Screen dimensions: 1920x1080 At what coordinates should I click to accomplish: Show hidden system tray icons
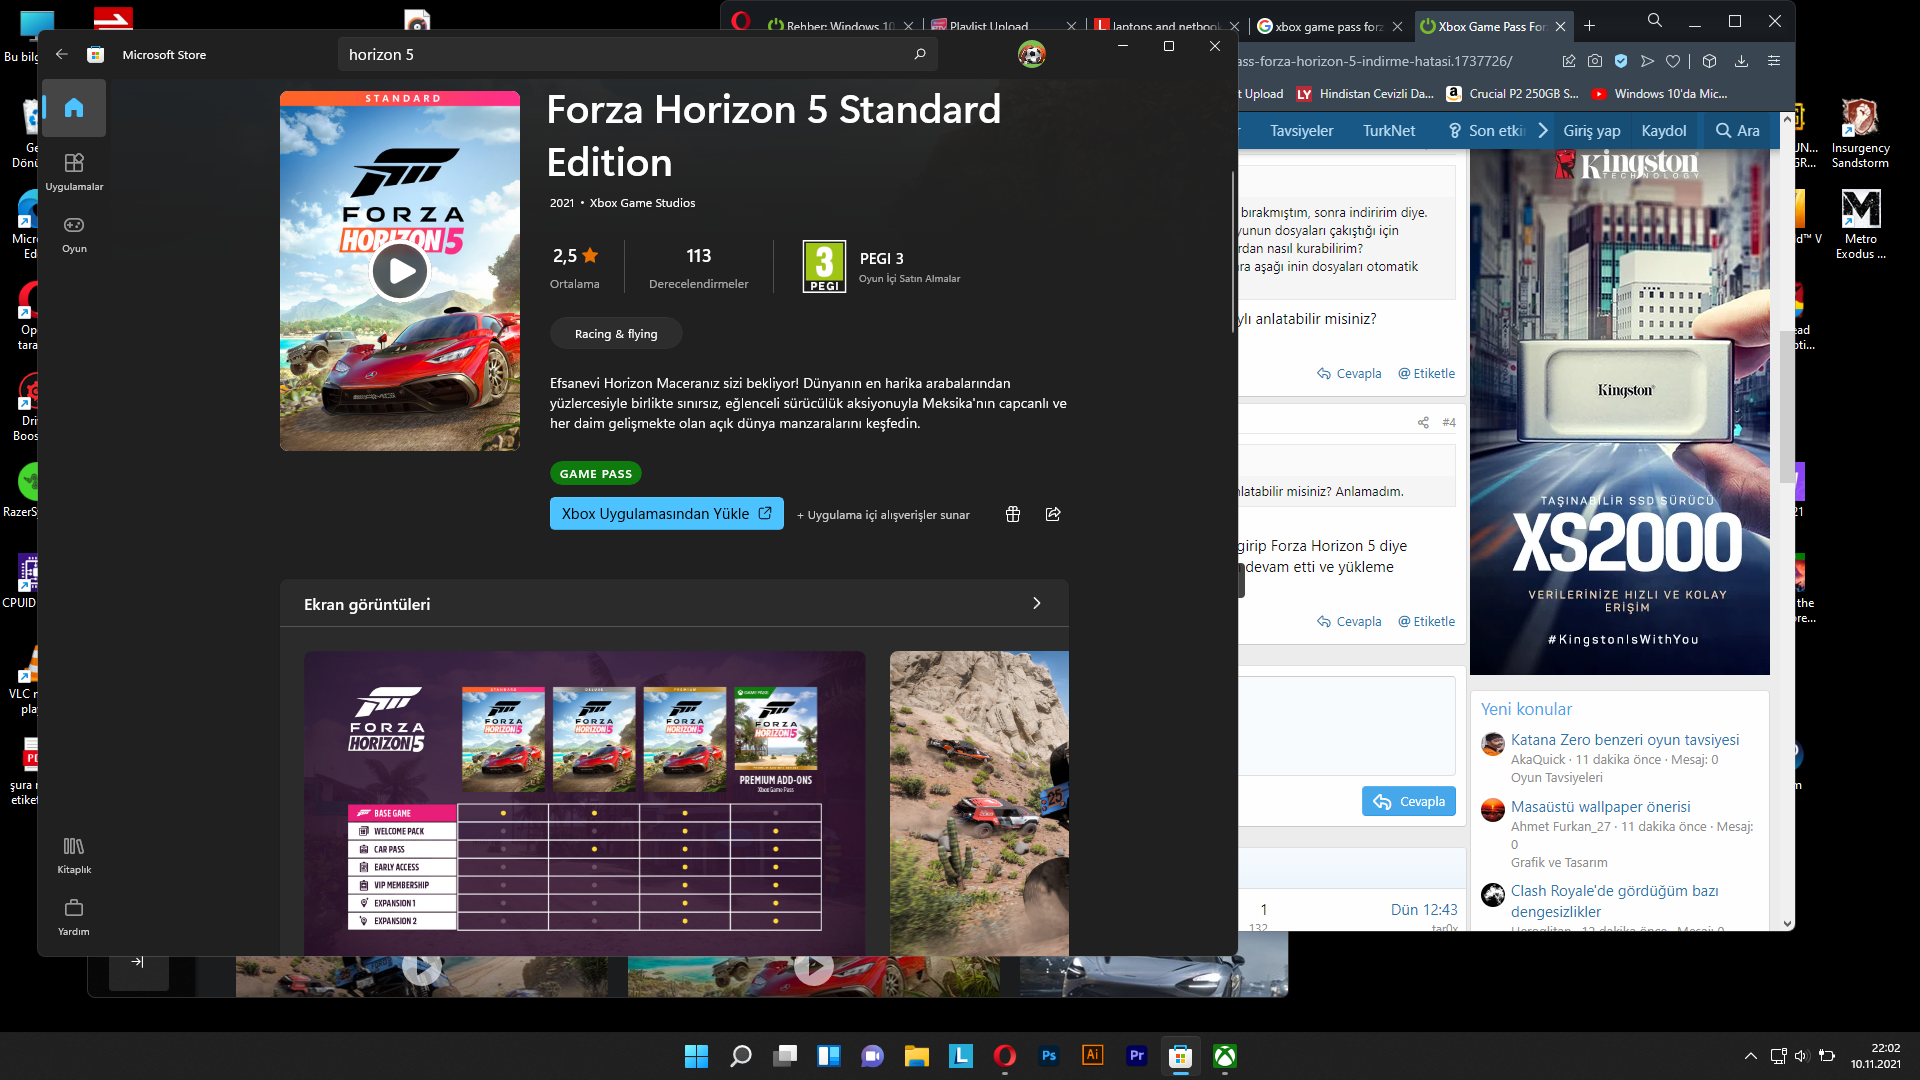click(x=1750, y=1056)
